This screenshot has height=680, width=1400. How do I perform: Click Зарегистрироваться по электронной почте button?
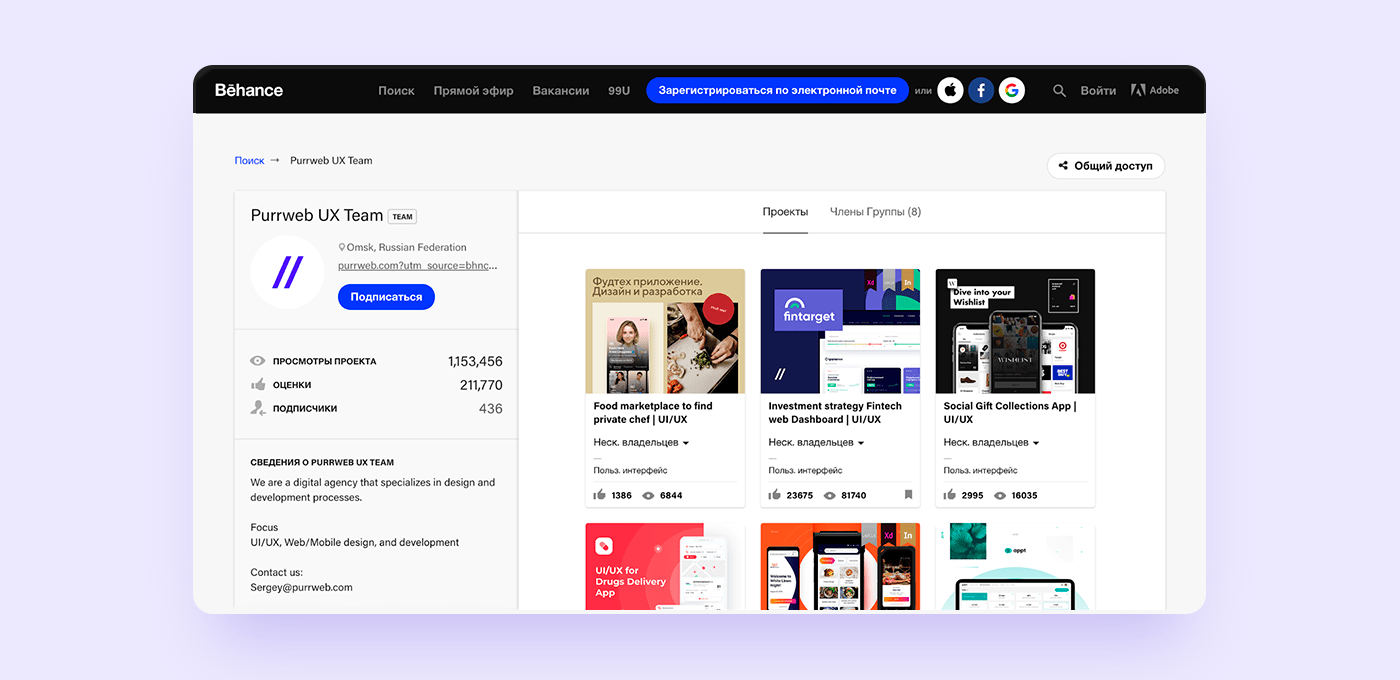pyautogui.click(x=777, y=90)
